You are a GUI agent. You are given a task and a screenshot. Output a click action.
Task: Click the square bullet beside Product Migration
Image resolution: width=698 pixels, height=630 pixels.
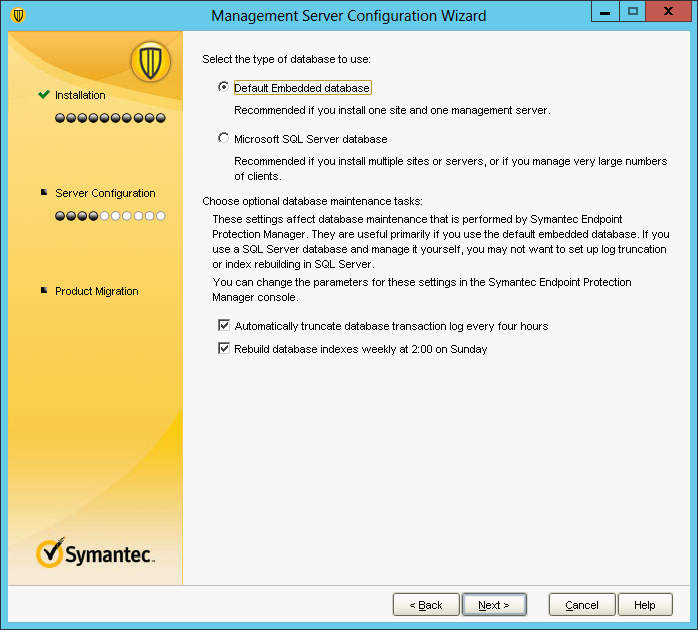(44, 290)
